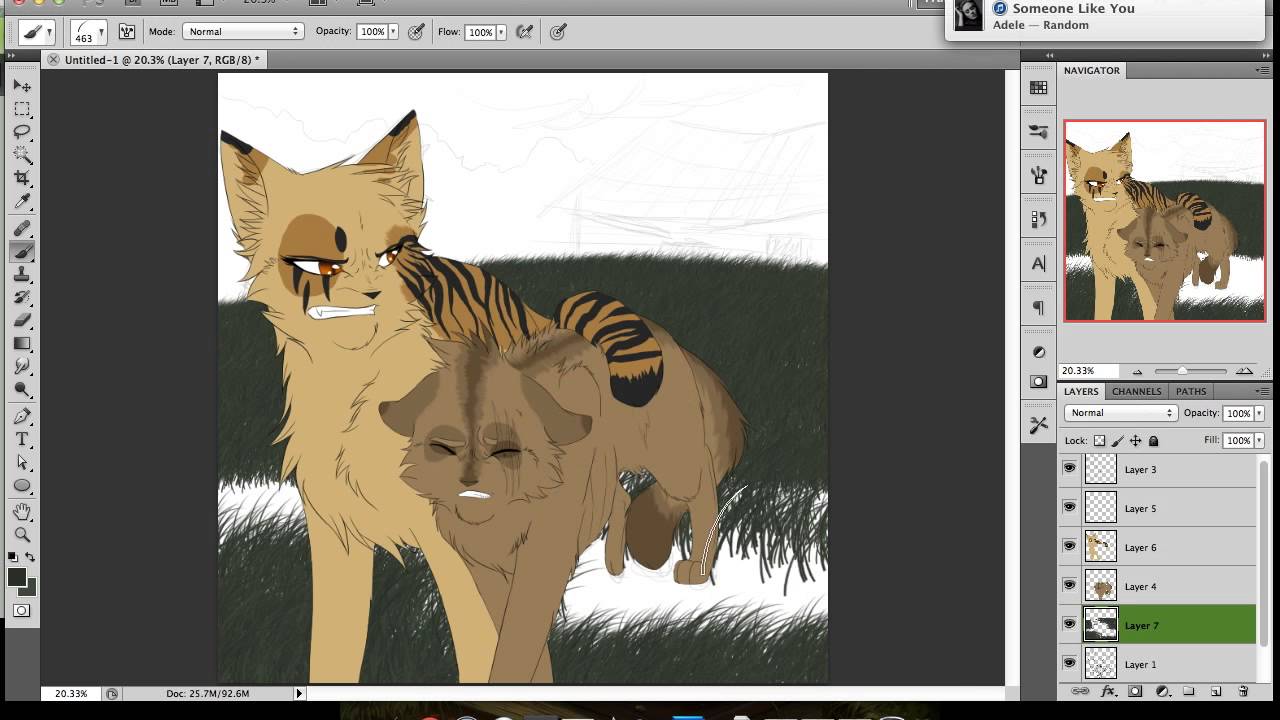This screenshot has width=1280, height=720.
Task: Open the brush Opacity slider arrow
Action: tap(392, 32)
